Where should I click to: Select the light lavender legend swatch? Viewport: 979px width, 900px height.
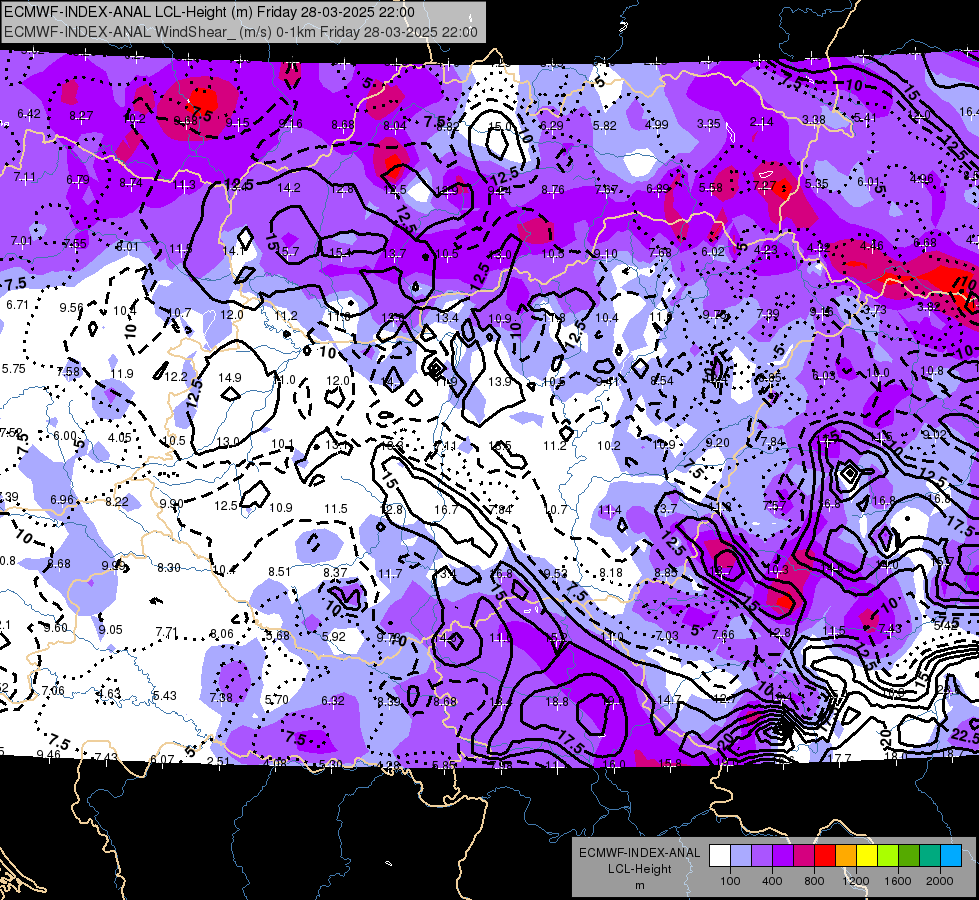(741, 856)
